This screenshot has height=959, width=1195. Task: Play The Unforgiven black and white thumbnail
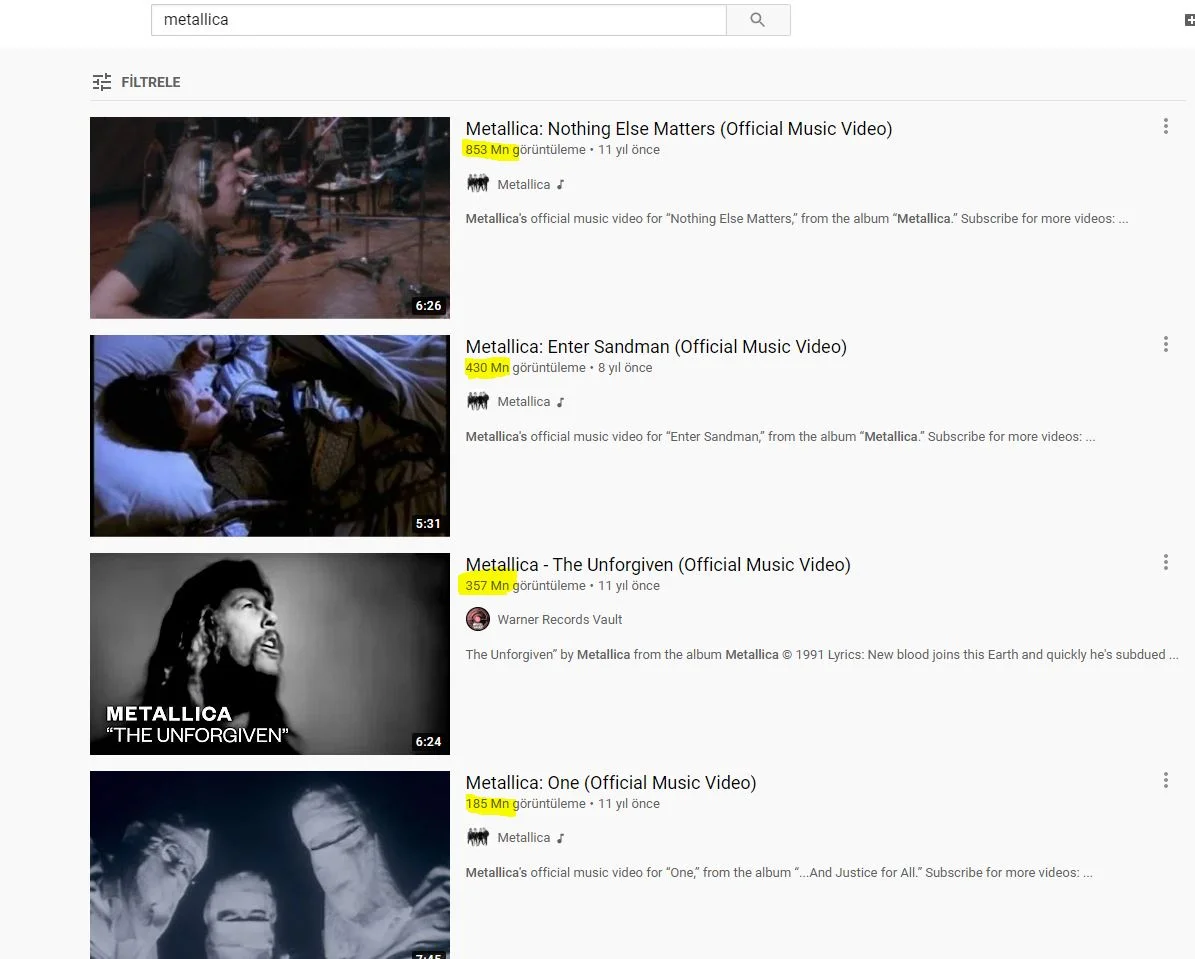click(x=269, y=653)
